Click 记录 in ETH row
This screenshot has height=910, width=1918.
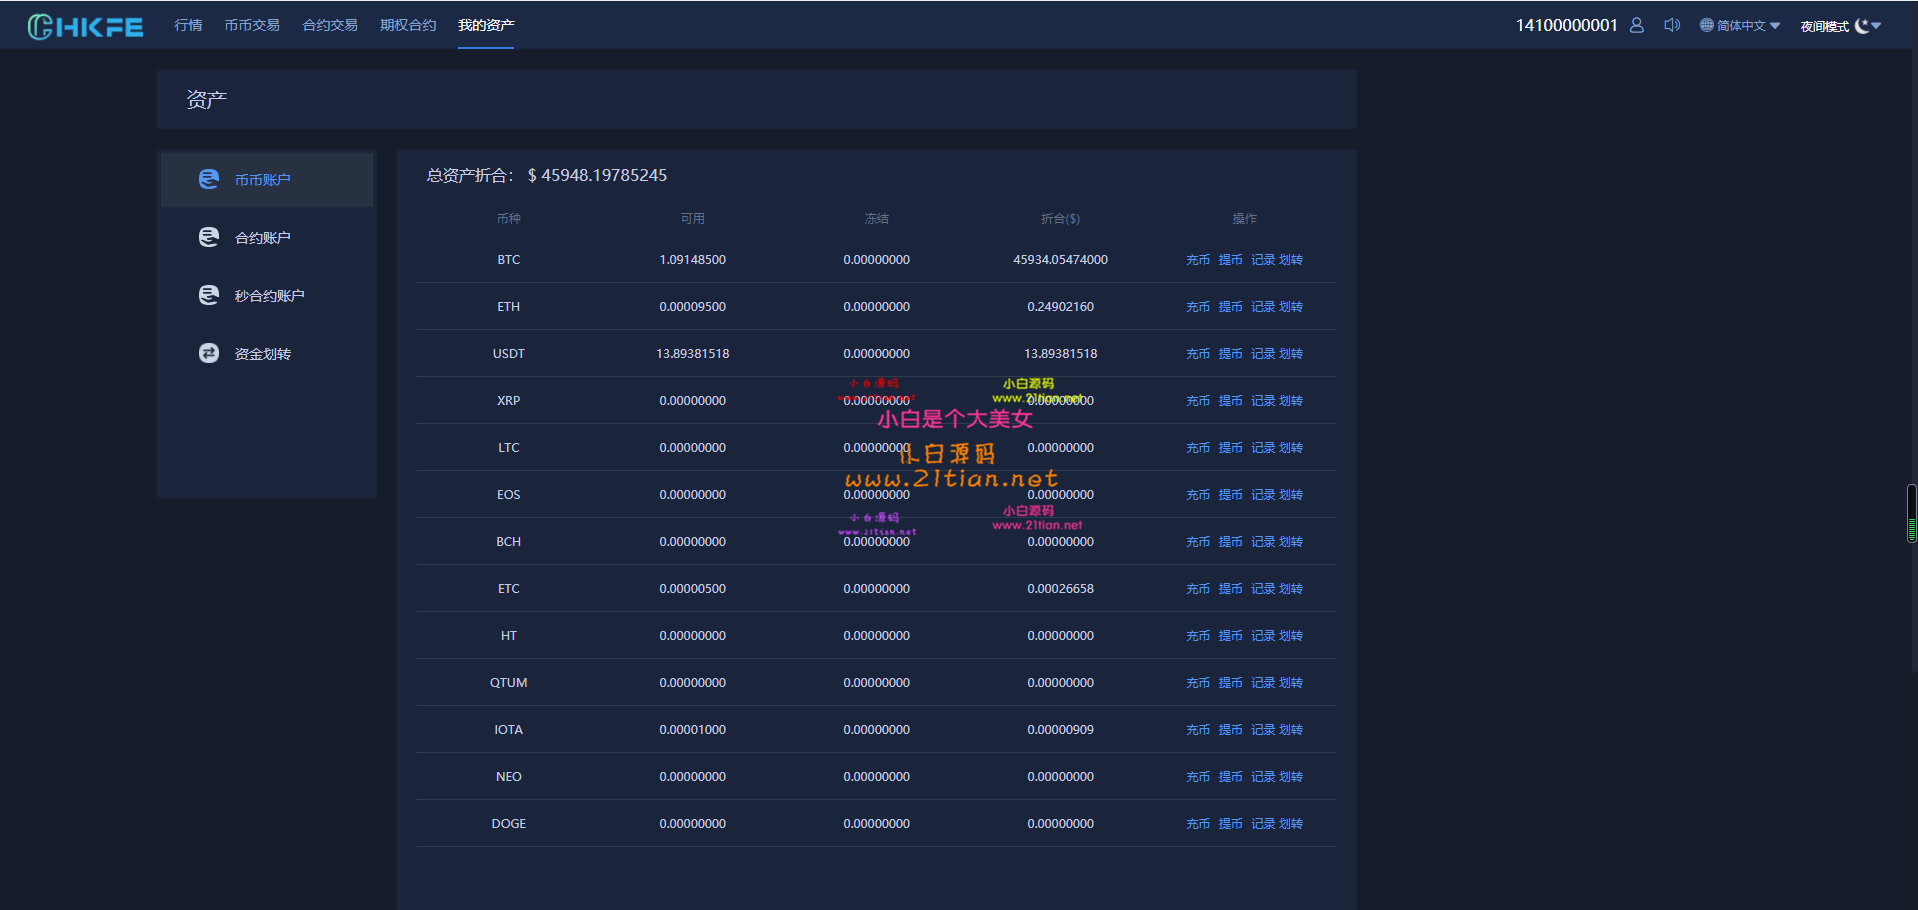point(1263,307)
